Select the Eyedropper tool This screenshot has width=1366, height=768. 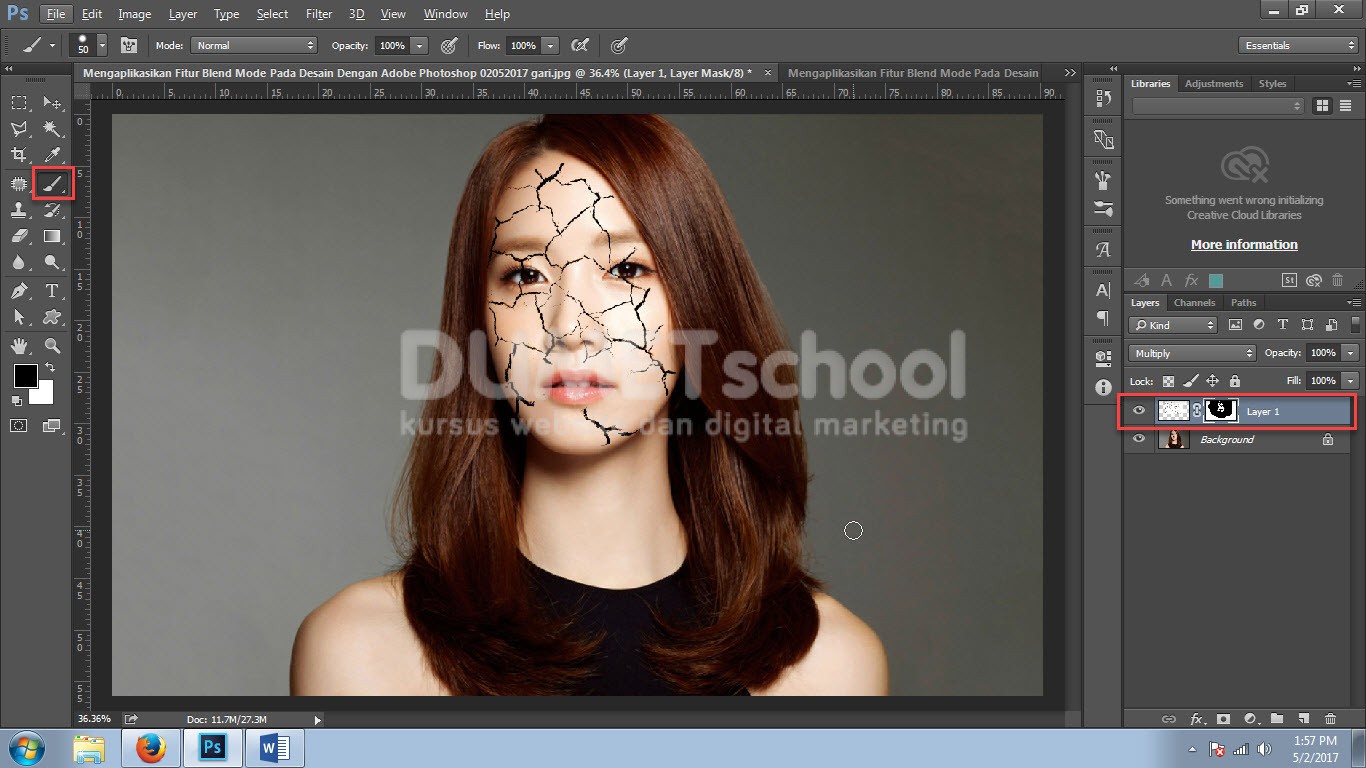click(53, 155)
